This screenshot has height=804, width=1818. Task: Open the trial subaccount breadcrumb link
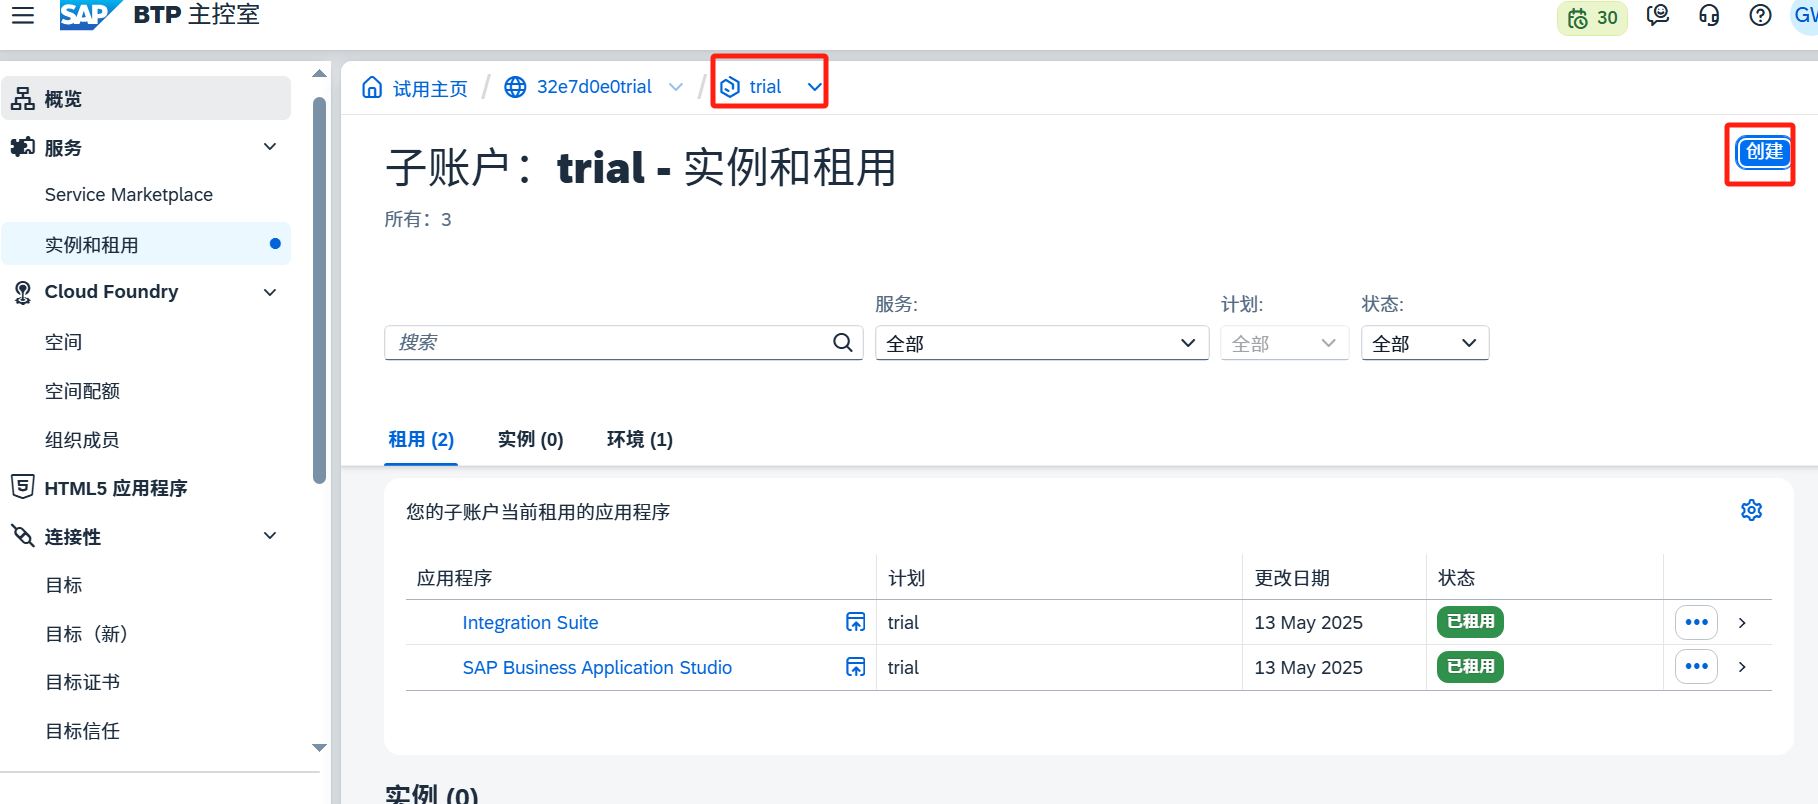[765, 87]
